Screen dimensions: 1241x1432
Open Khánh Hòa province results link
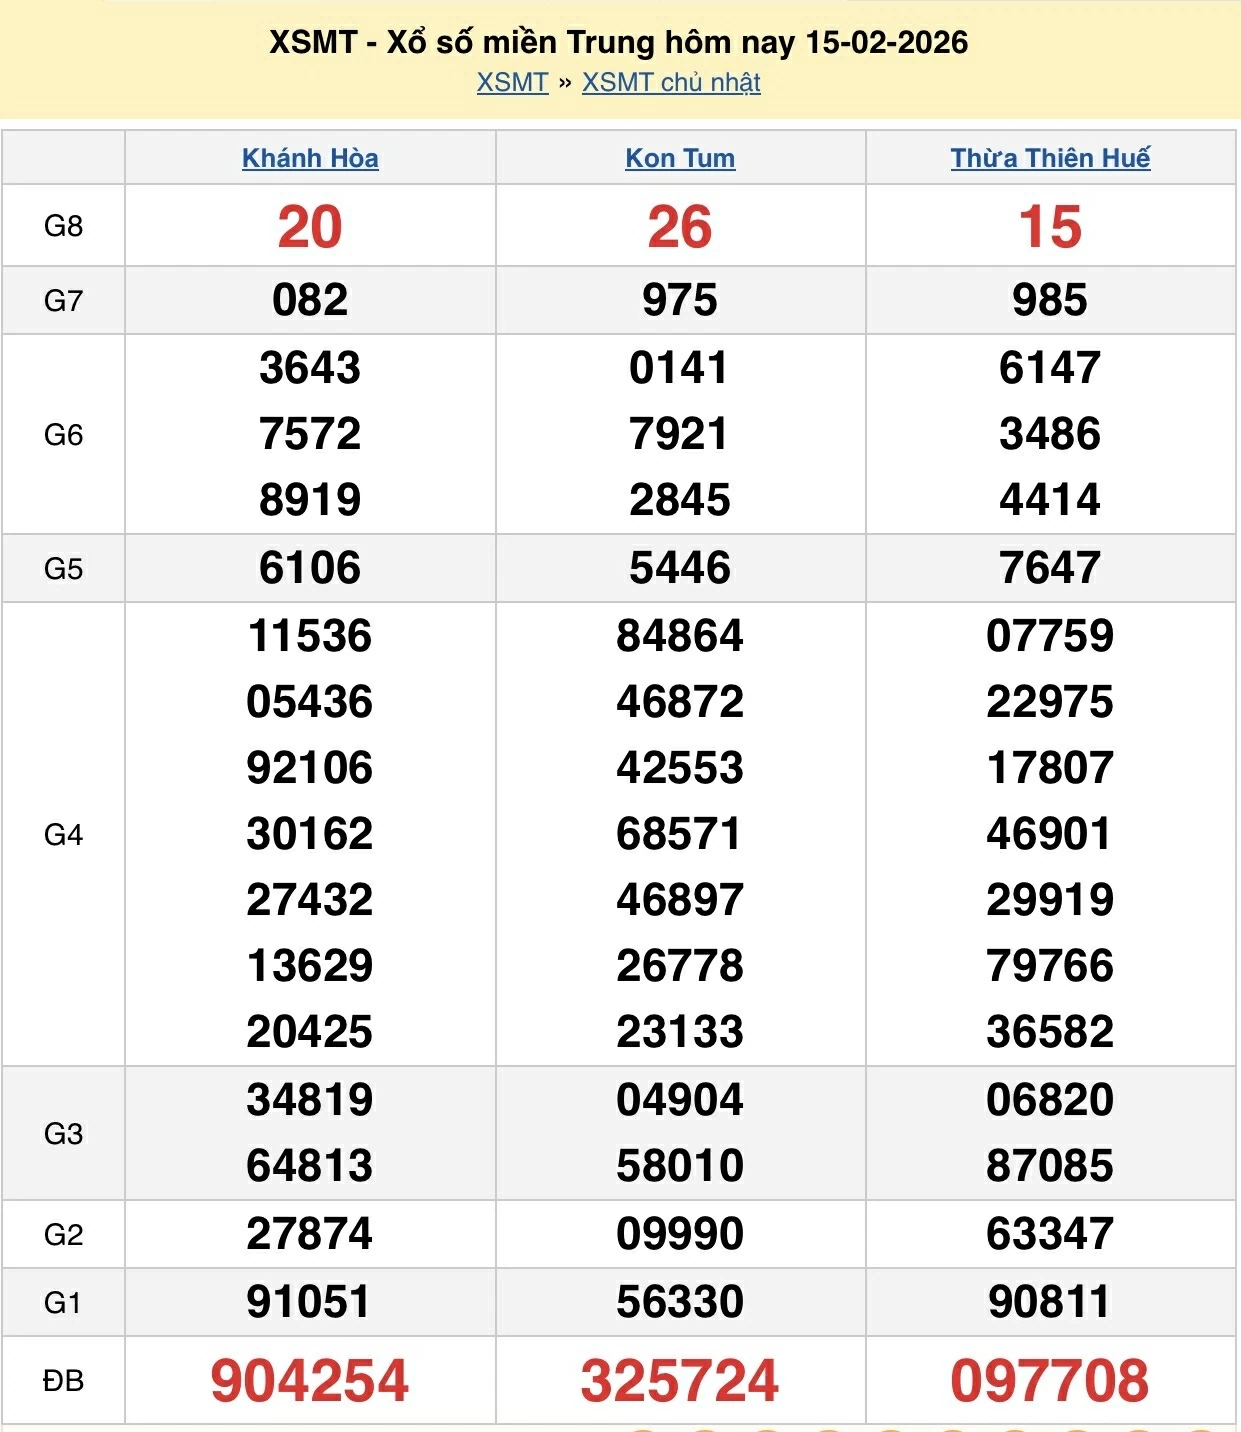click(x=310, y=158)
